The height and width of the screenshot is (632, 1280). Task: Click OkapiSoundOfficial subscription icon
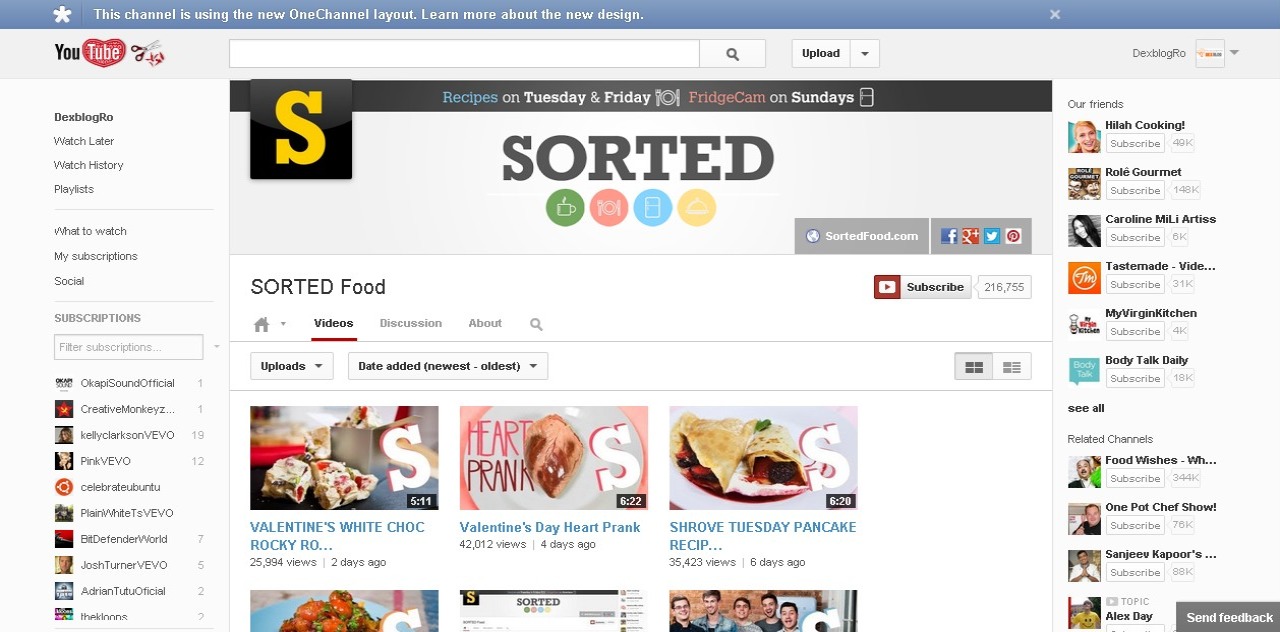pyautogui.click(x=64, y=383)
